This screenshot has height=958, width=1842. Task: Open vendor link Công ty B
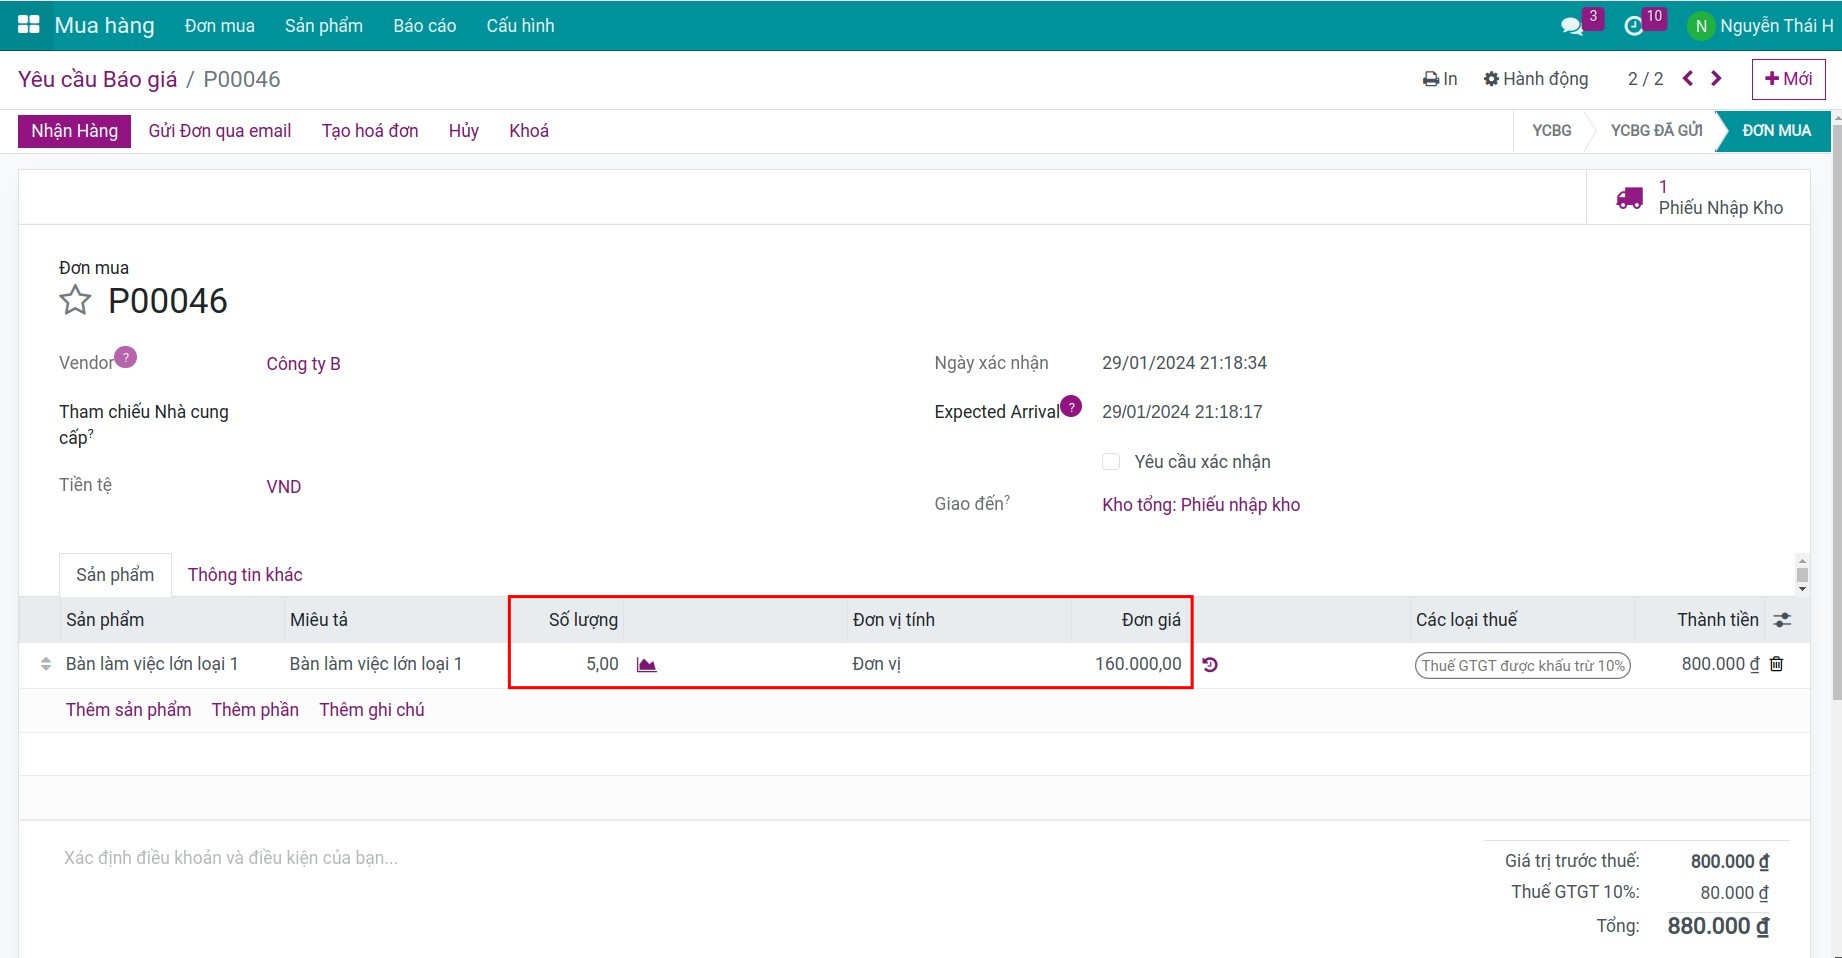[x=303, y=364]
